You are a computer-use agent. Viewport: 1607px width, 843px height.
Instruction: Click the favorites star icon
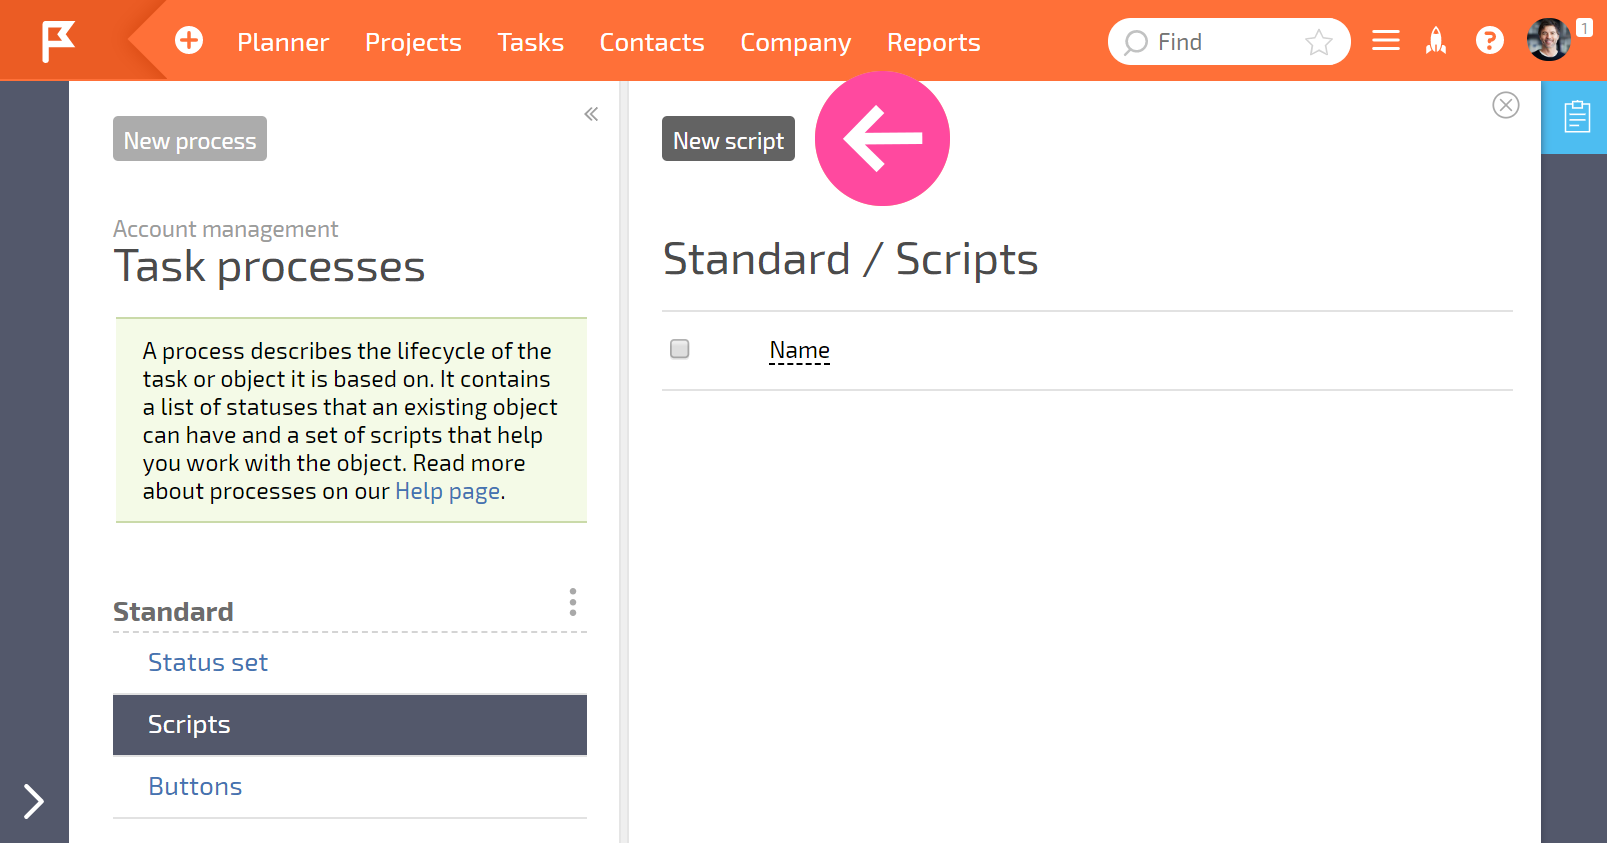coord(1319,42)
